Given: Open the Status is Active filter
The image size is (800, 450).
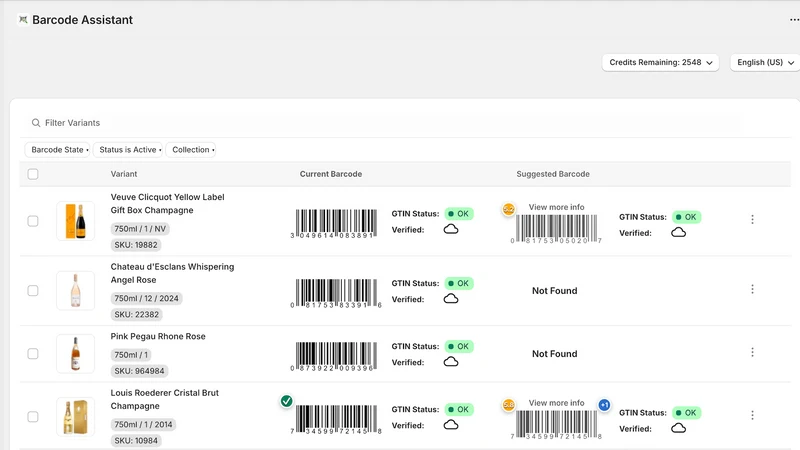Looking at the screenshot, I should 128,149.
